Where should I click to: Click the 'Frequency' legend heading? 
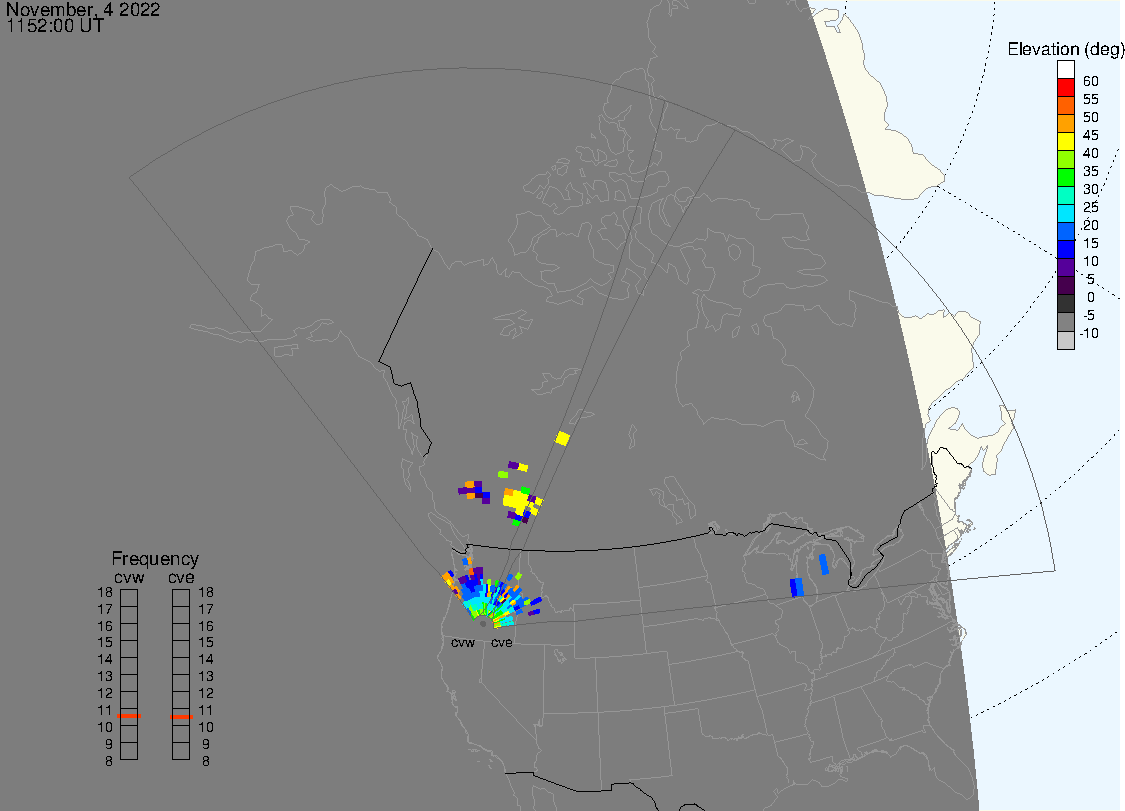[155, 558]
